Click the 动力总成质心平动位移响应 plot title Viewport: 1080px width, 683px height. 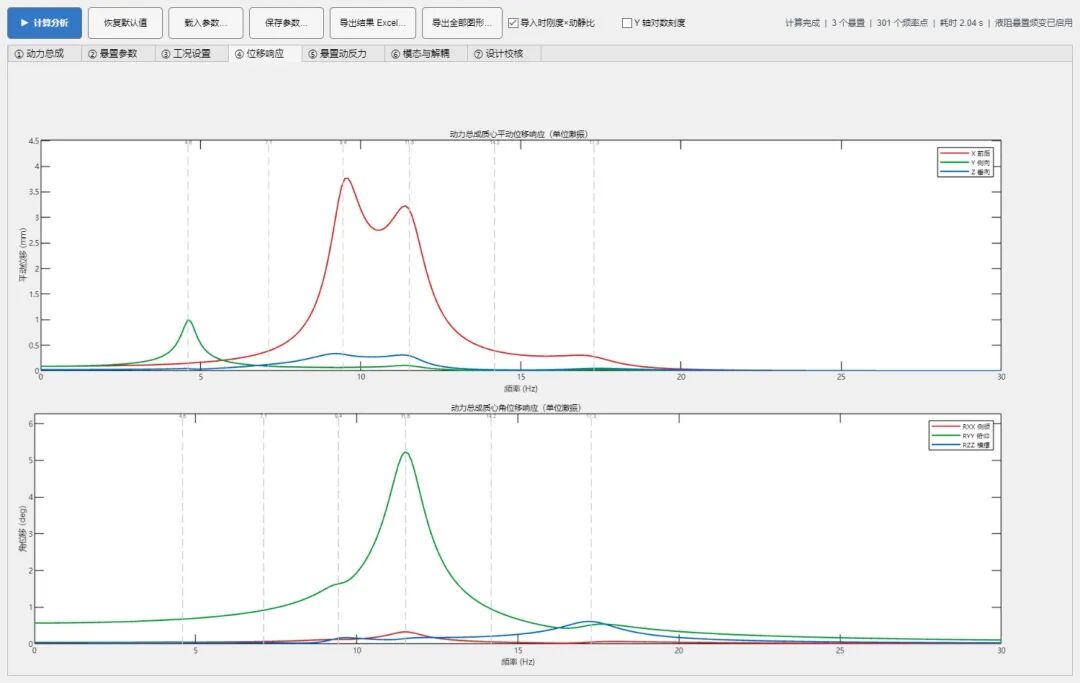(519, 134)
